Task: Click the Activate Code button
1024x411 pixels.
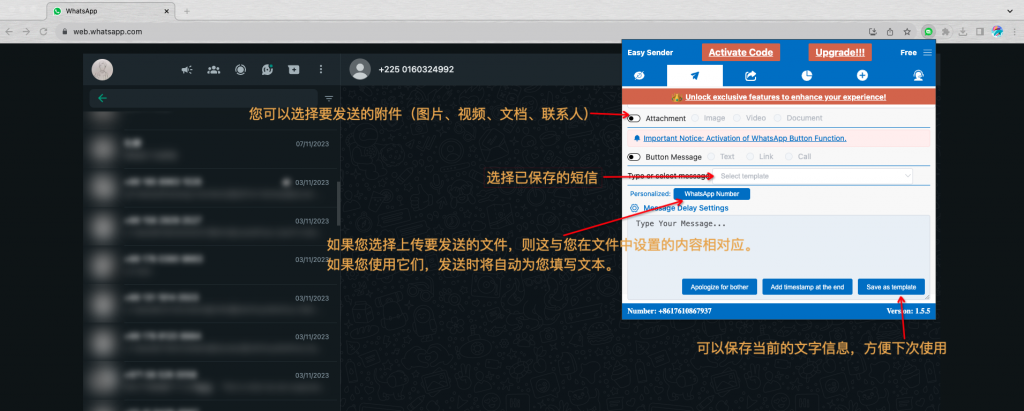Action: (x=741, y=53)
